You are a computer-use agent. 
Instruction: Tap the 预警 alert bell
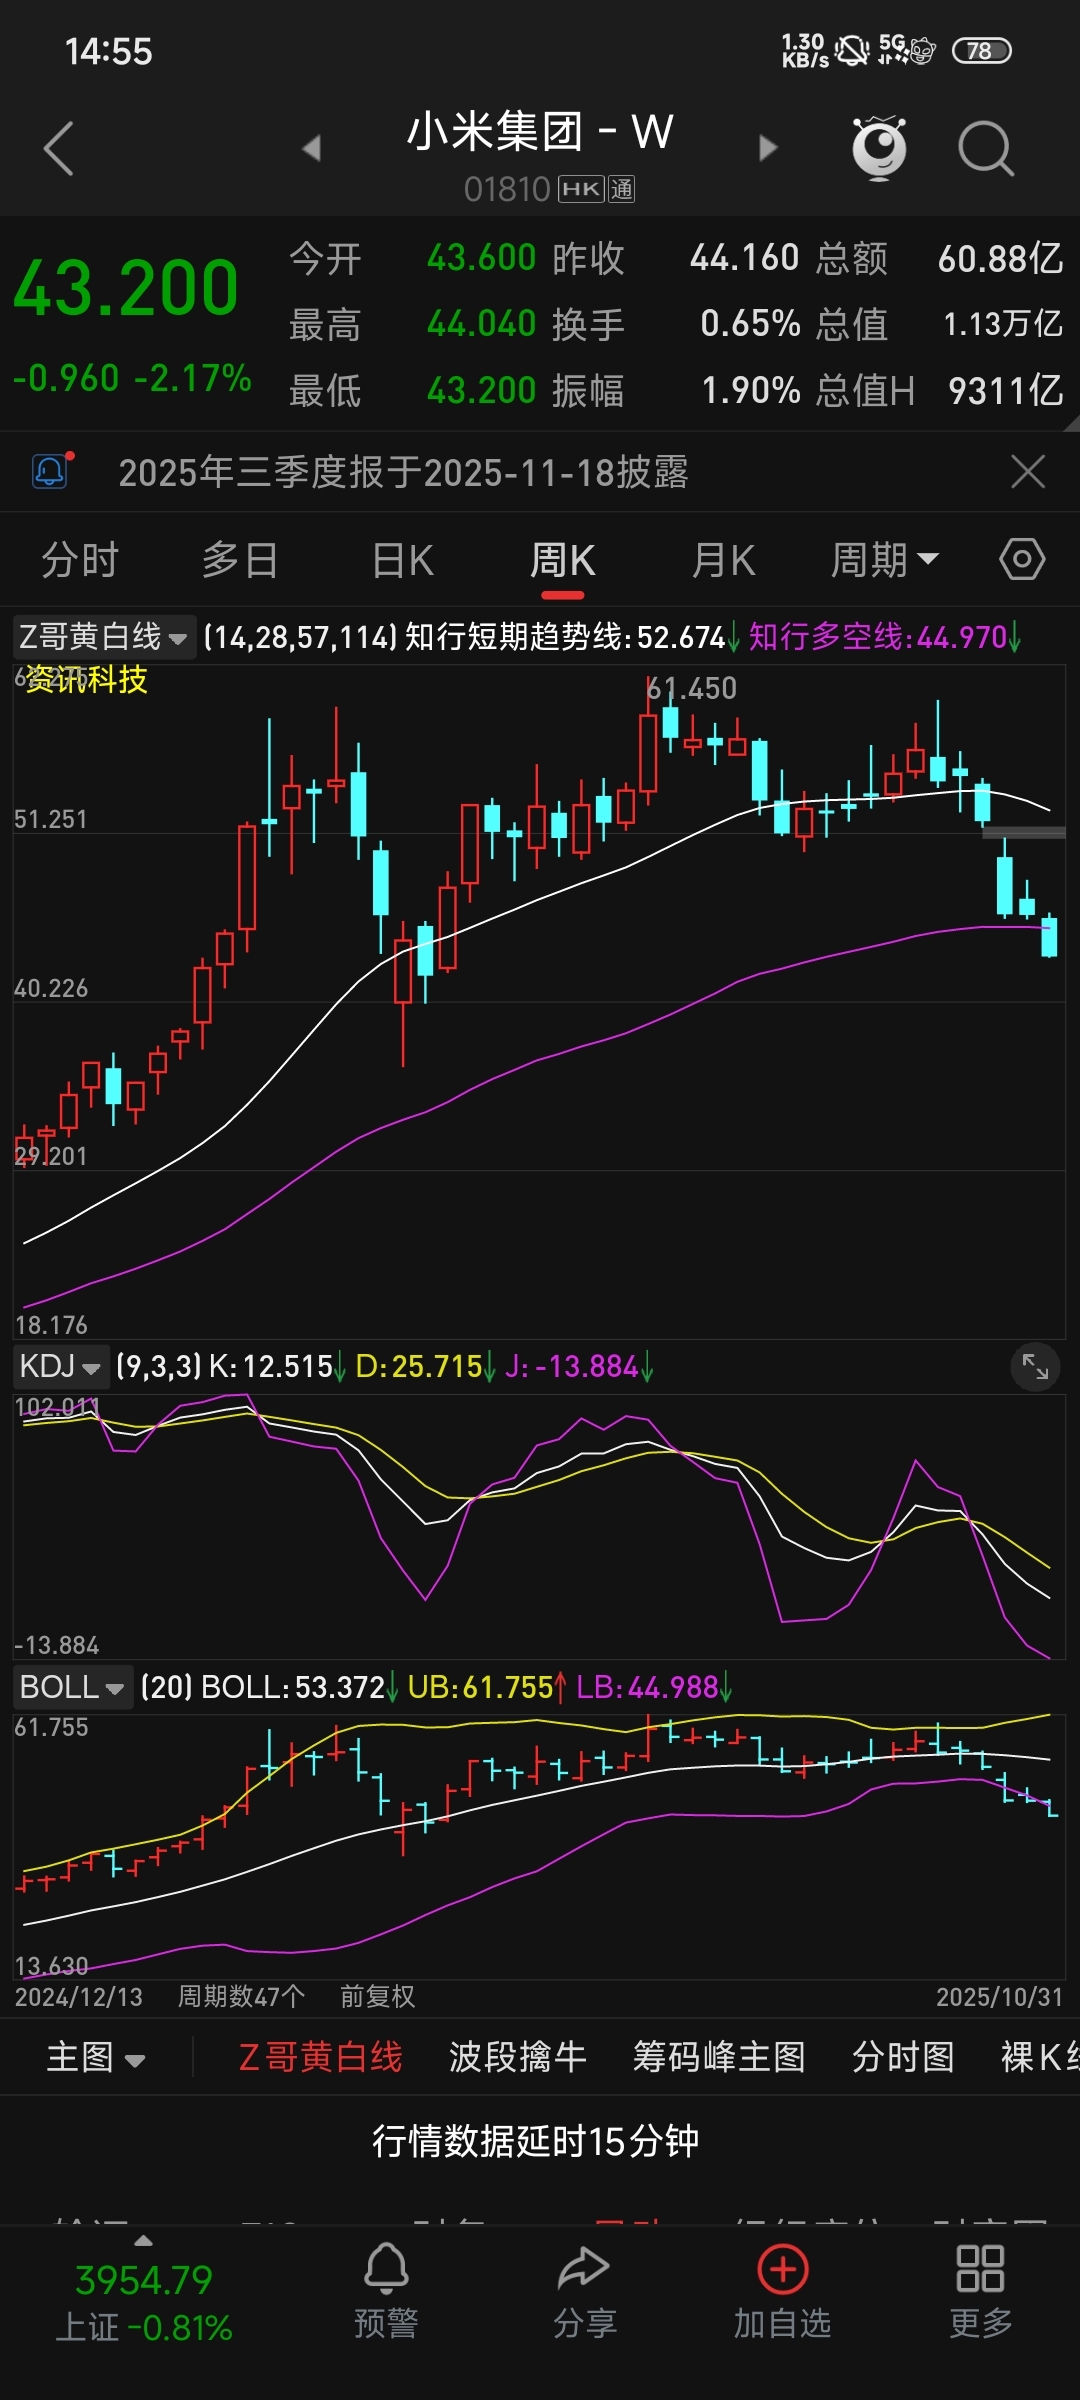point(386,2290)
